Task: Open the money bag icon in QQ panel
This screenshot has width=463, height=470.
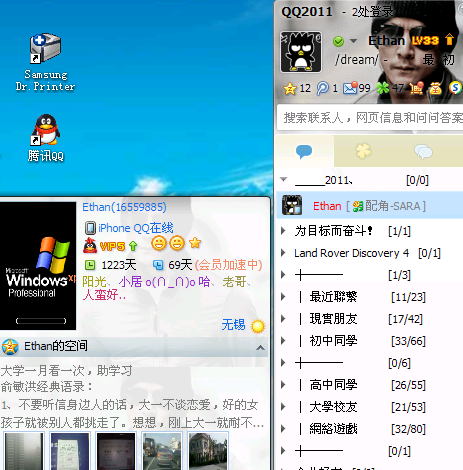Action: point(435,88)
